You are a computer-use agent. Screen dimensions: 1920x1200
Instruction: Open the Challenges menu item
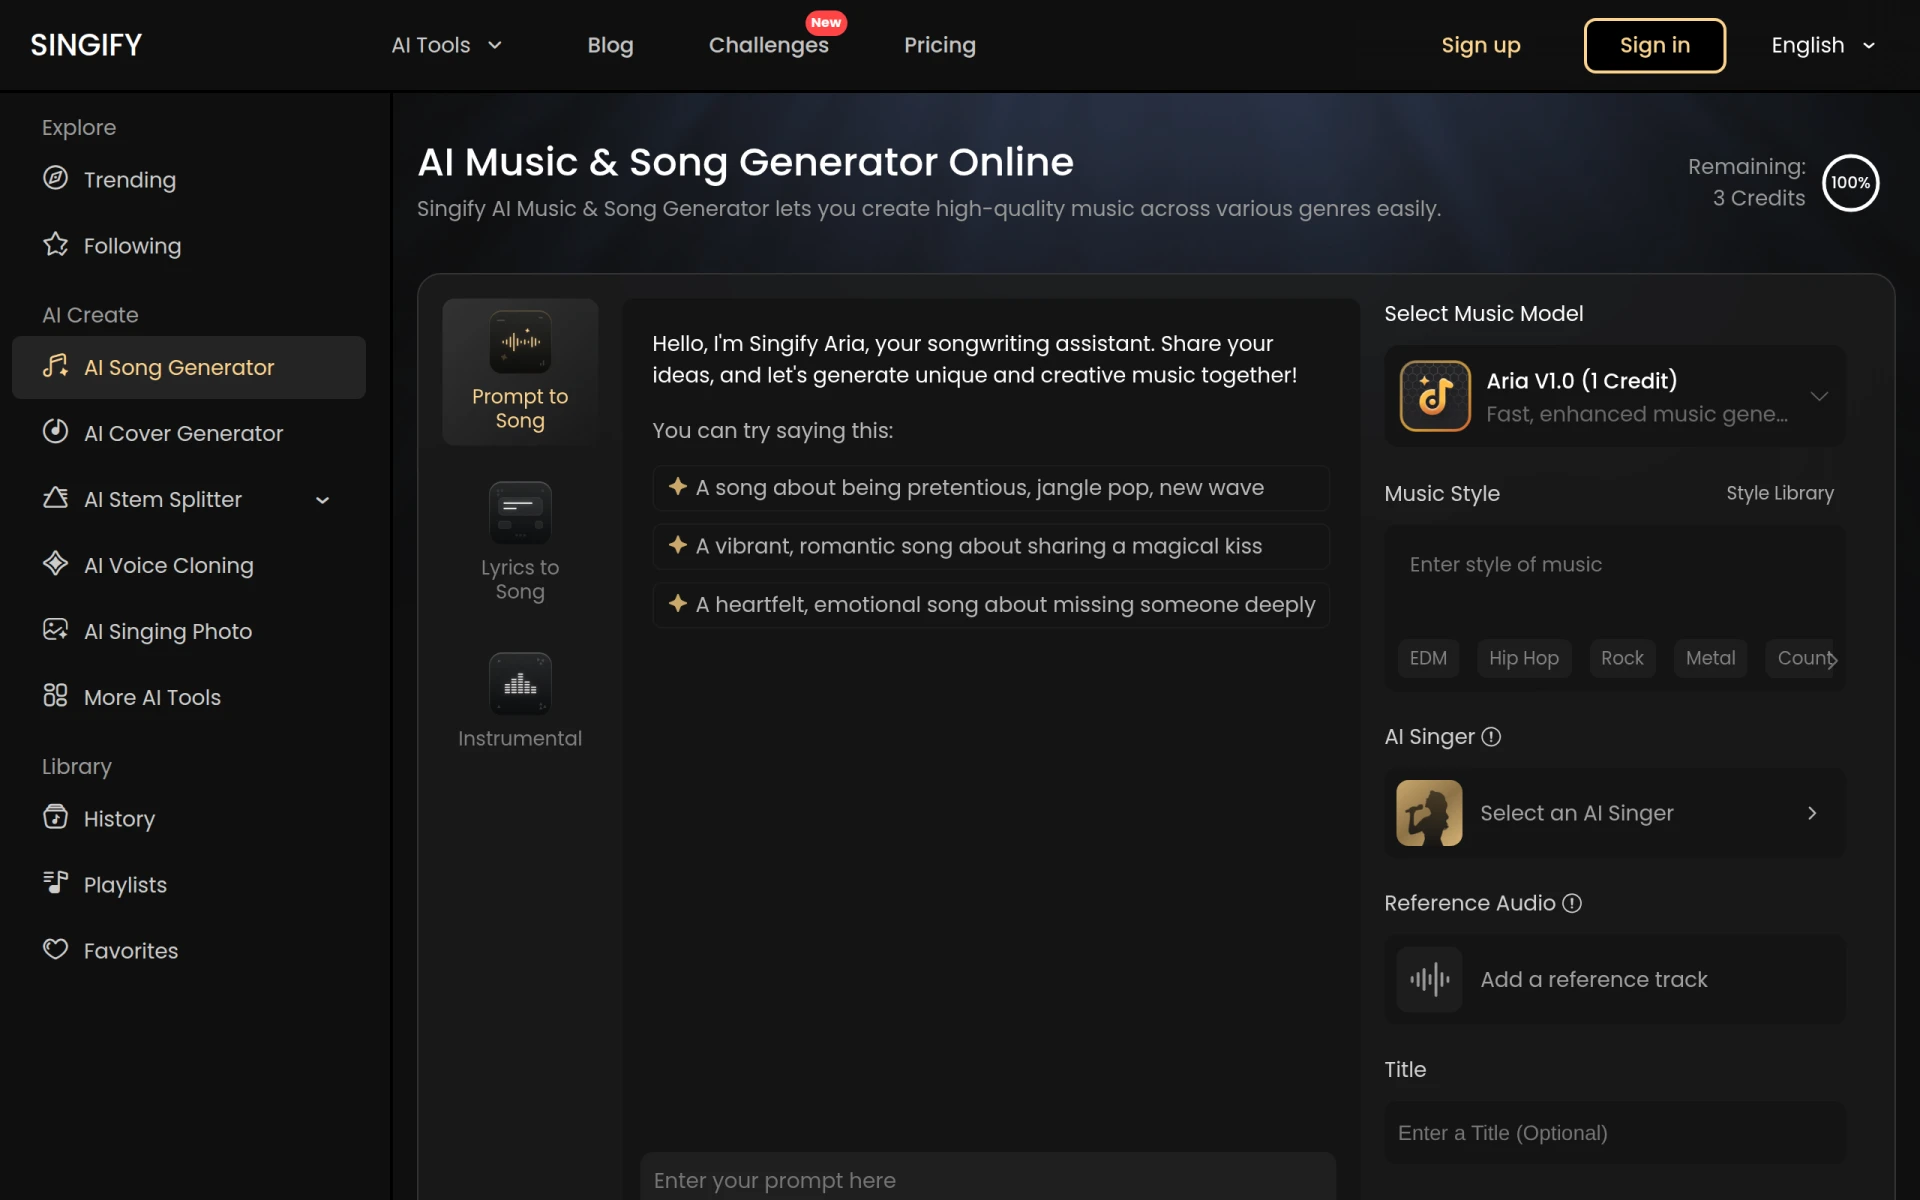pyautogui.click(x=768, y=45)
